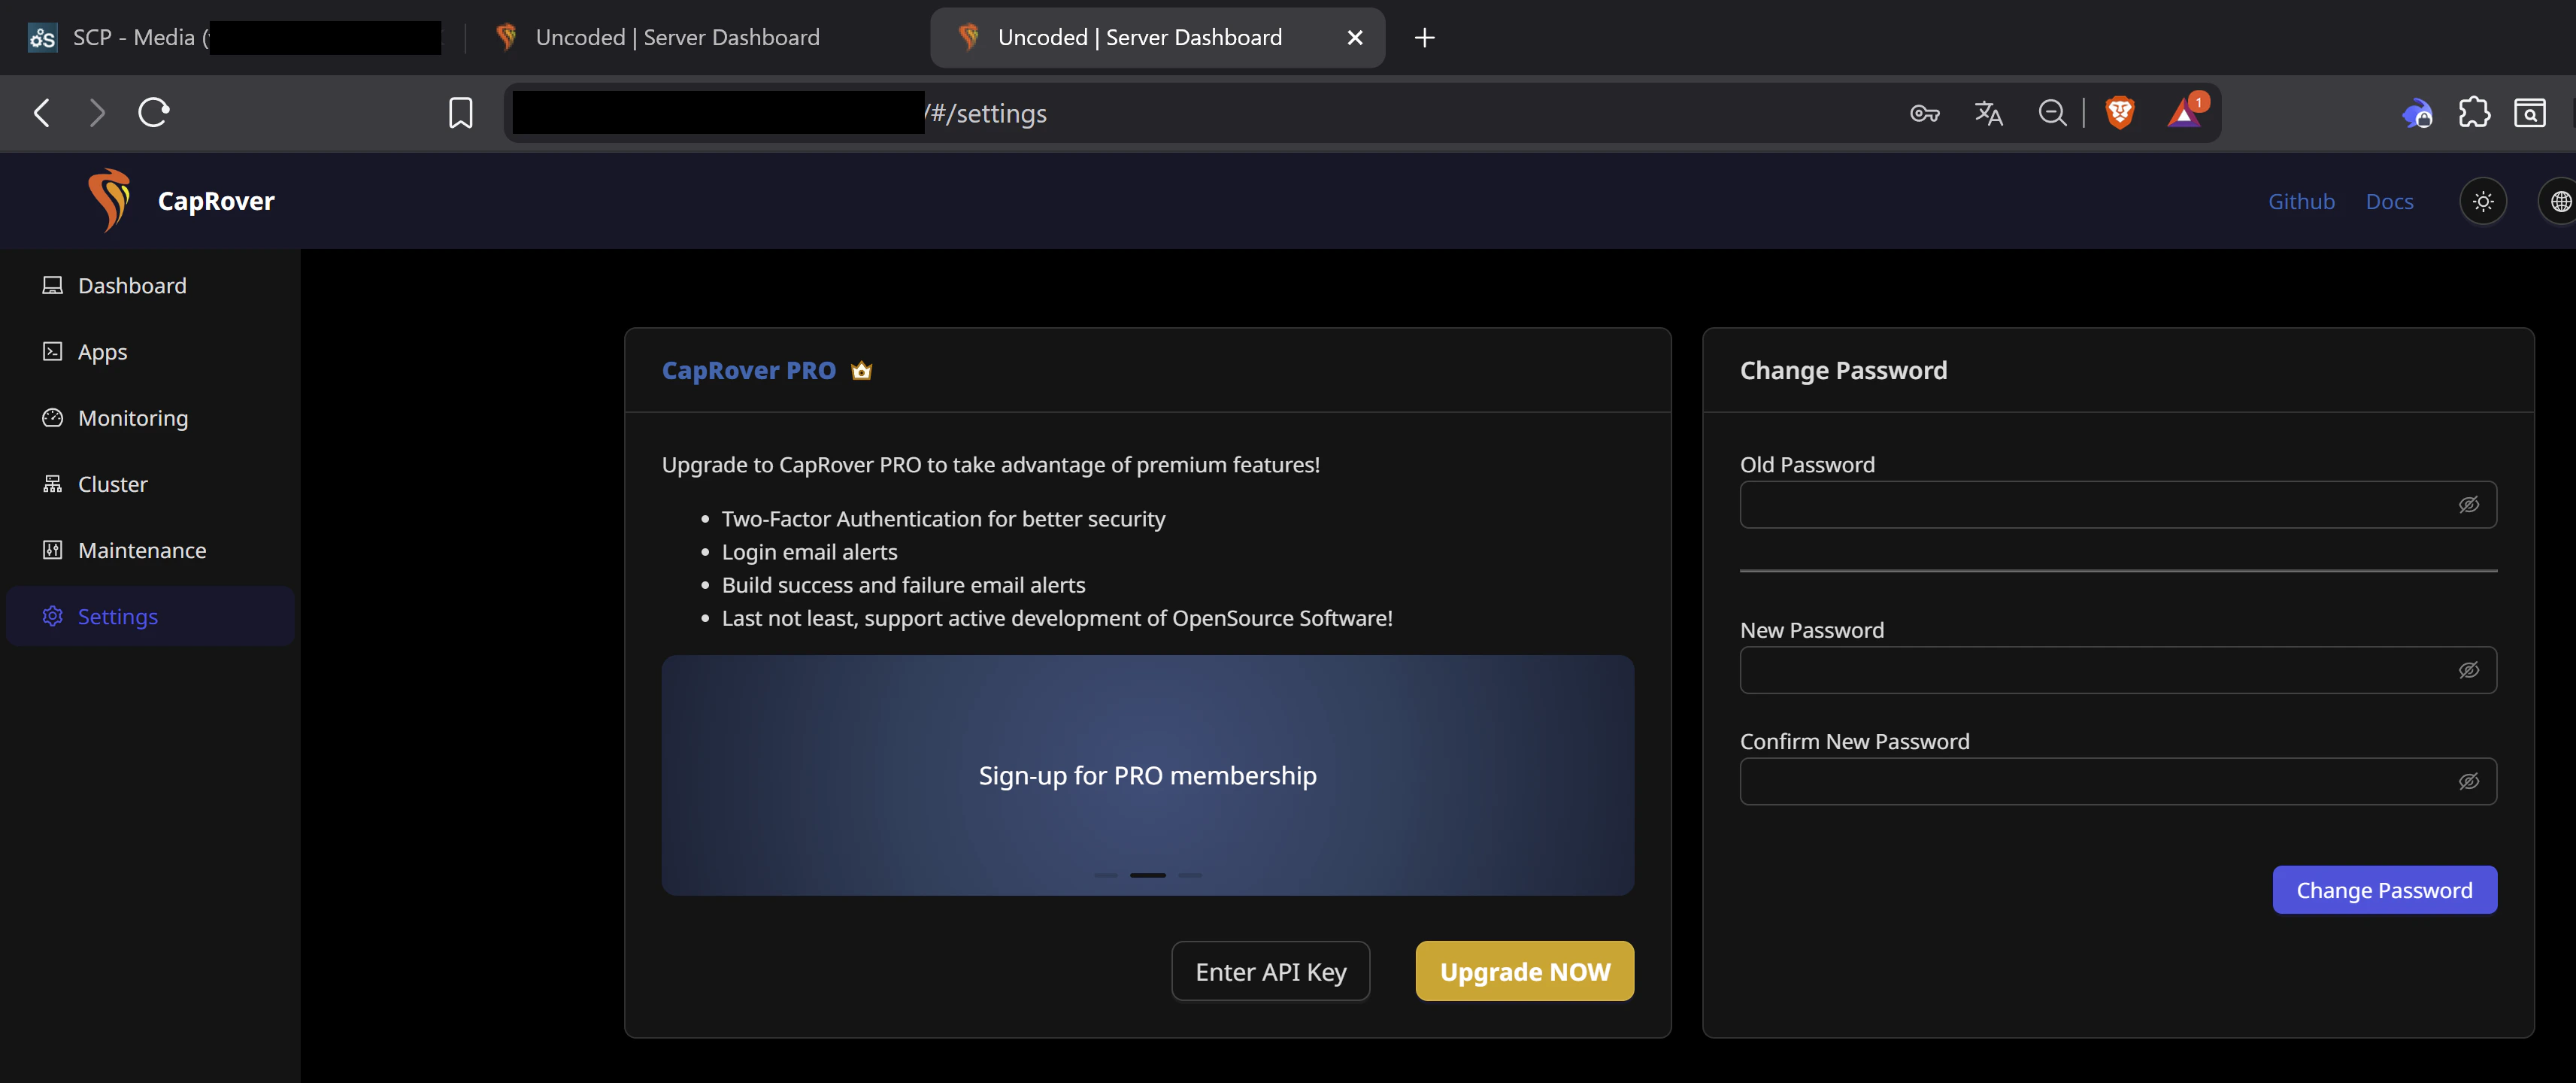Select the first carousel slide indicator

coord(1105,875)
